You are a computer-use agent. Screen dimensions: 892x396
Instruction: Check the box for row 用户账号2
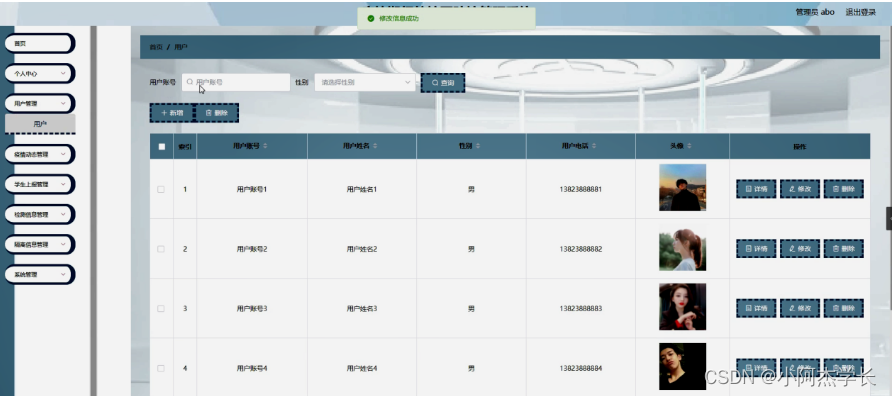pyautogui.click(x=161, y=249)
